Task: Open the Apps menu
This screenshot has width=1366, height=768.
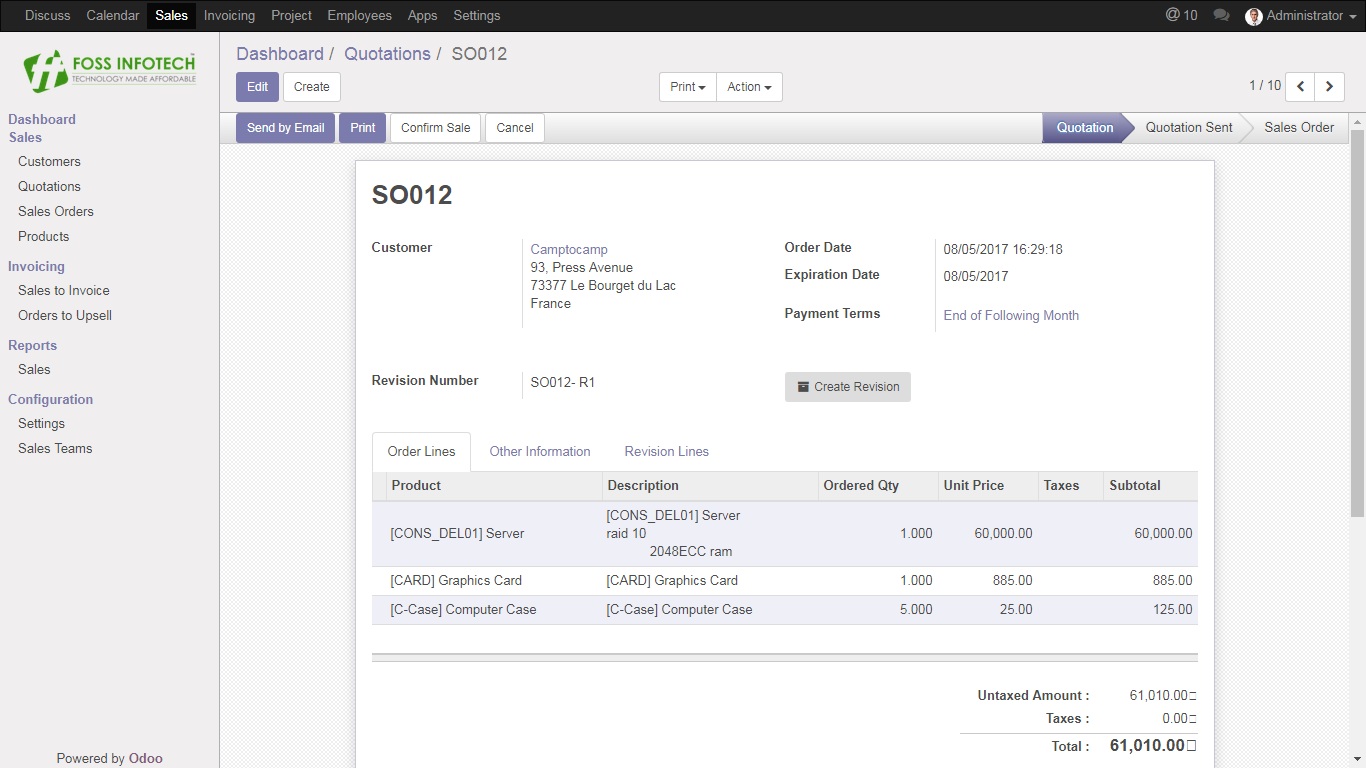Action: pos(422,15)
